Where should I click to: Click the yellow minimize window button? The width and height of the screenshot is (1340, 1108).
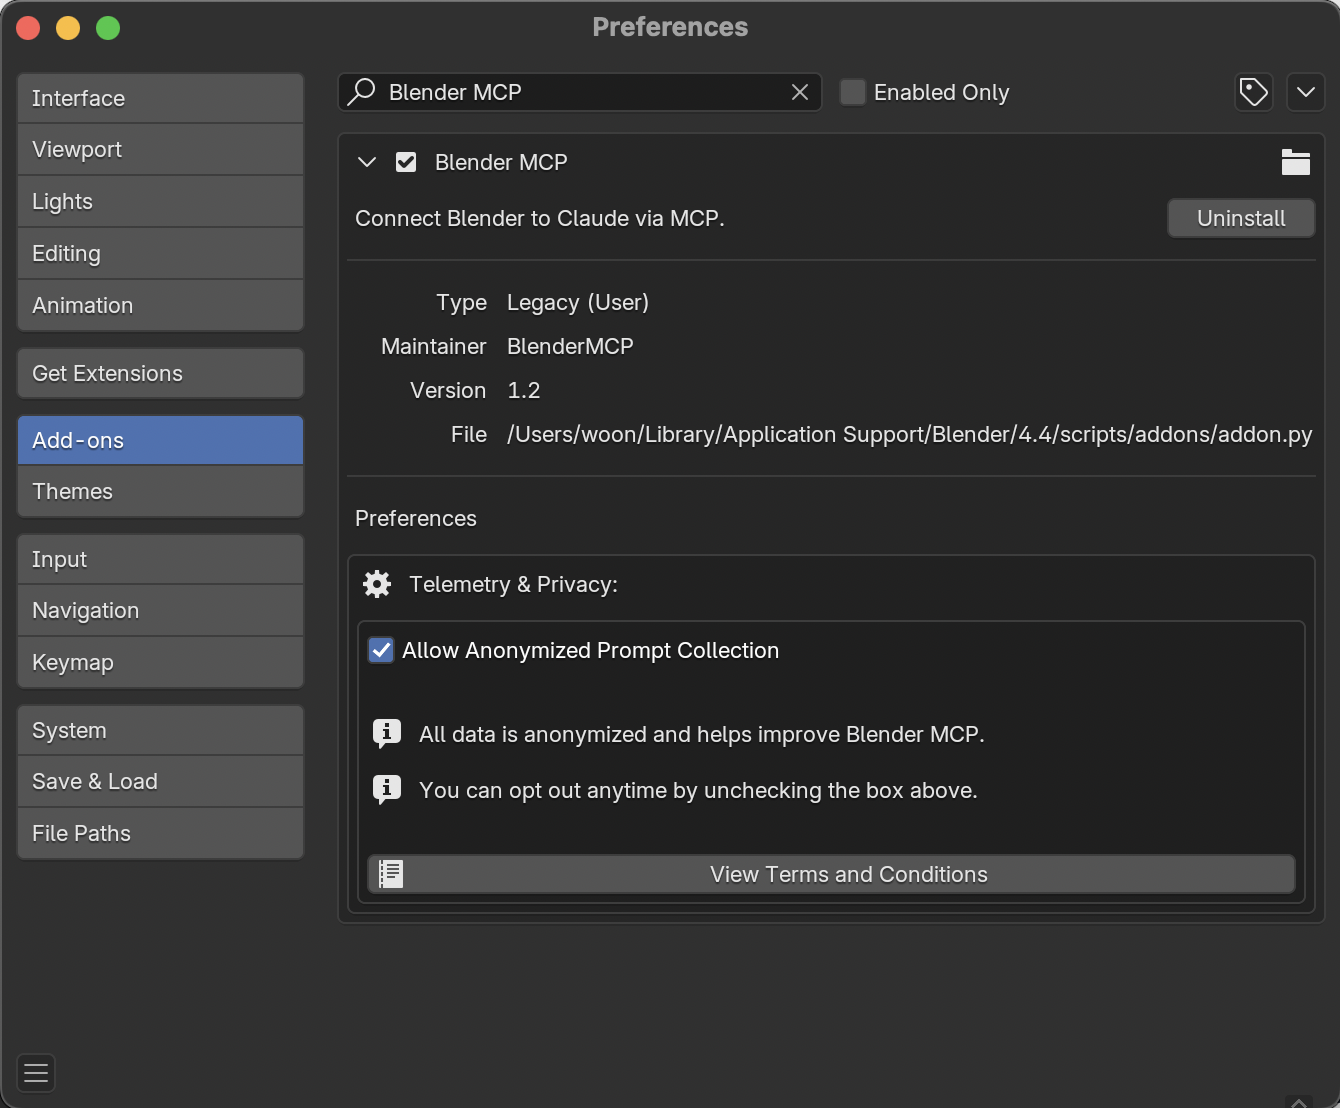point(68,28)
